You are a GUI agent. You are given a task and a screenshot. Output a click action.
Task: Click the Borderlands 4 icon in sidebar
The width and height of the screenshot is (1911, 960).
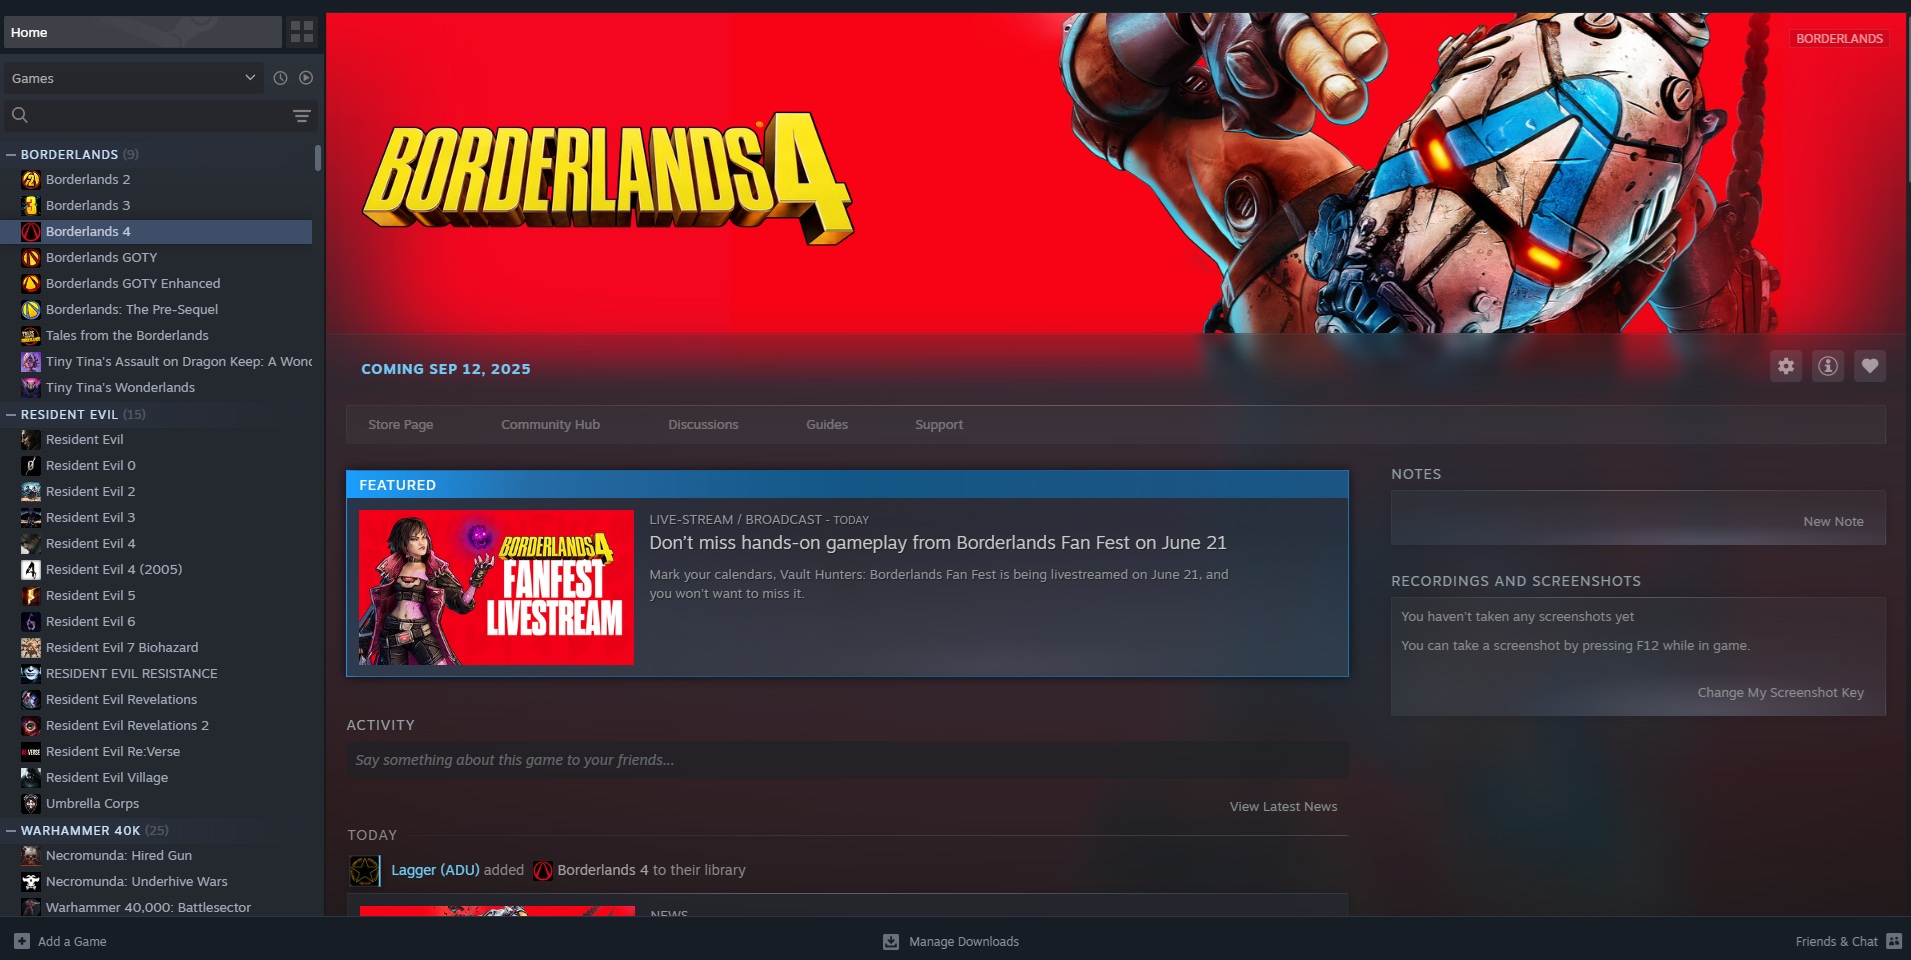point(31,232)
